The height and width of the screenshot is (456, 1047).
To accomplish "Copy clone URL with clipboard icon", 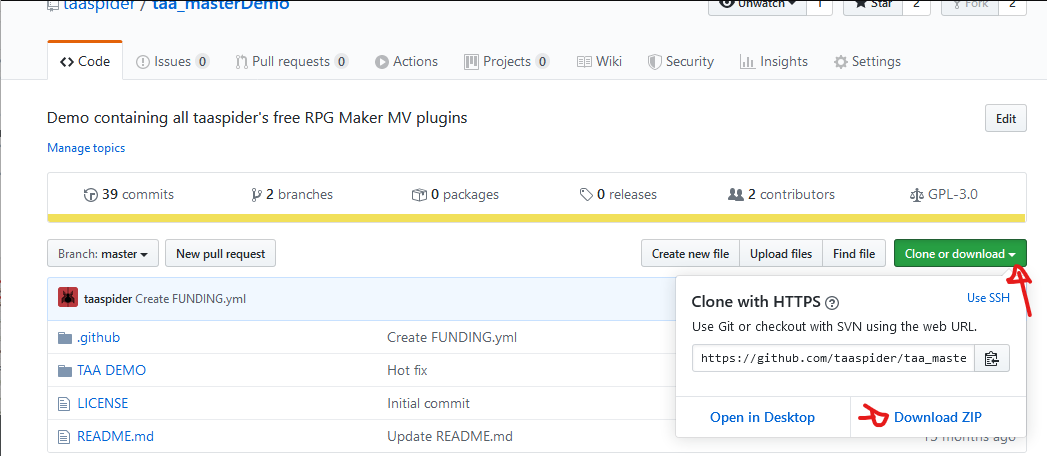I will coord(992,359).
